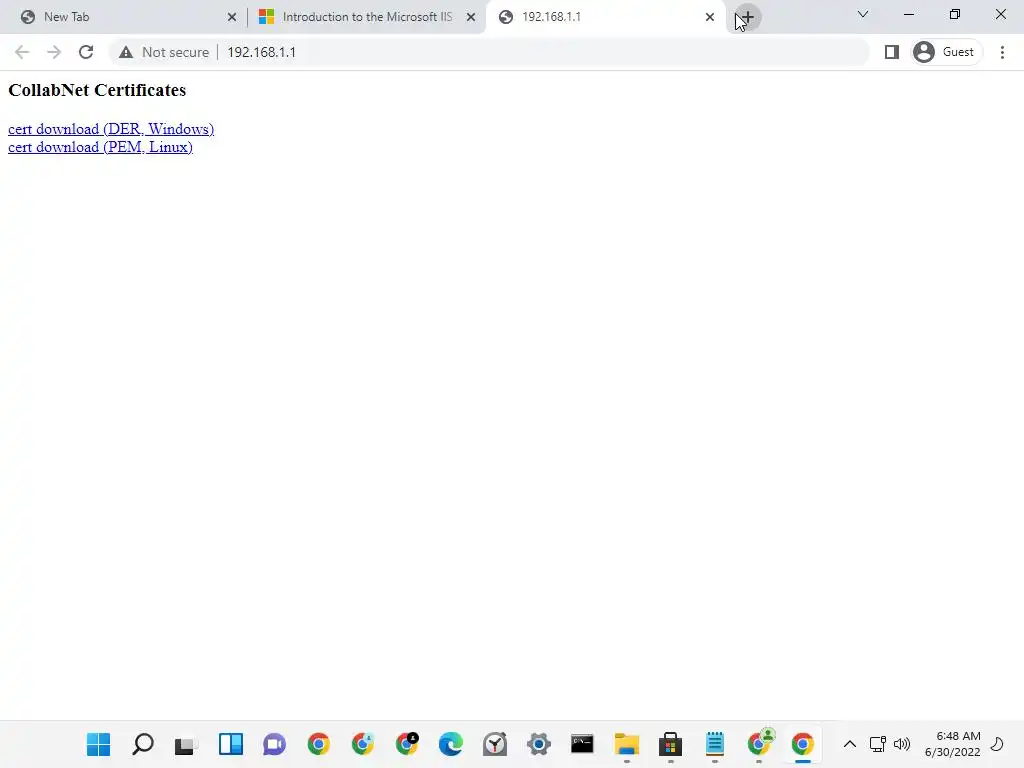Click the network status tray icon
Viewport: 1024px width, 768px height.
click(878, 744)
